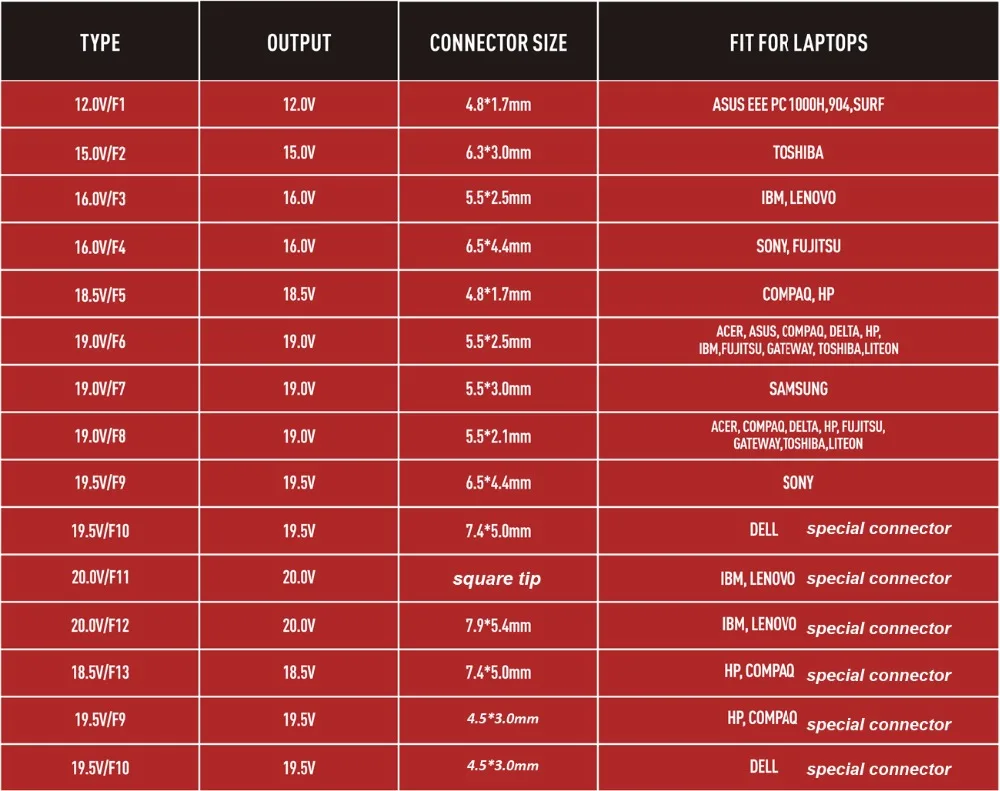
Task: Click the SAMSUNG laptop cell
Action: pyautogui.click(x=798, y=388)
